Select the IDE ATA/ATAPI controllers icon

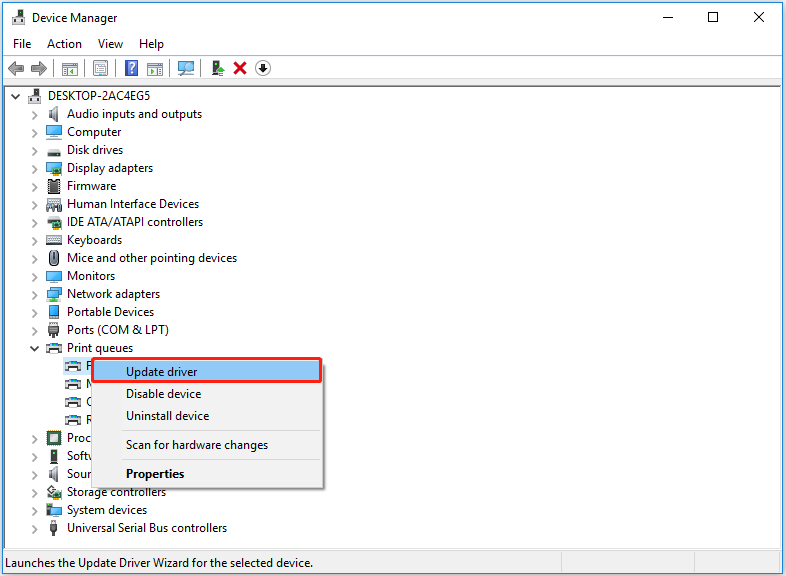pyautogui.click(x=54, y=222)
